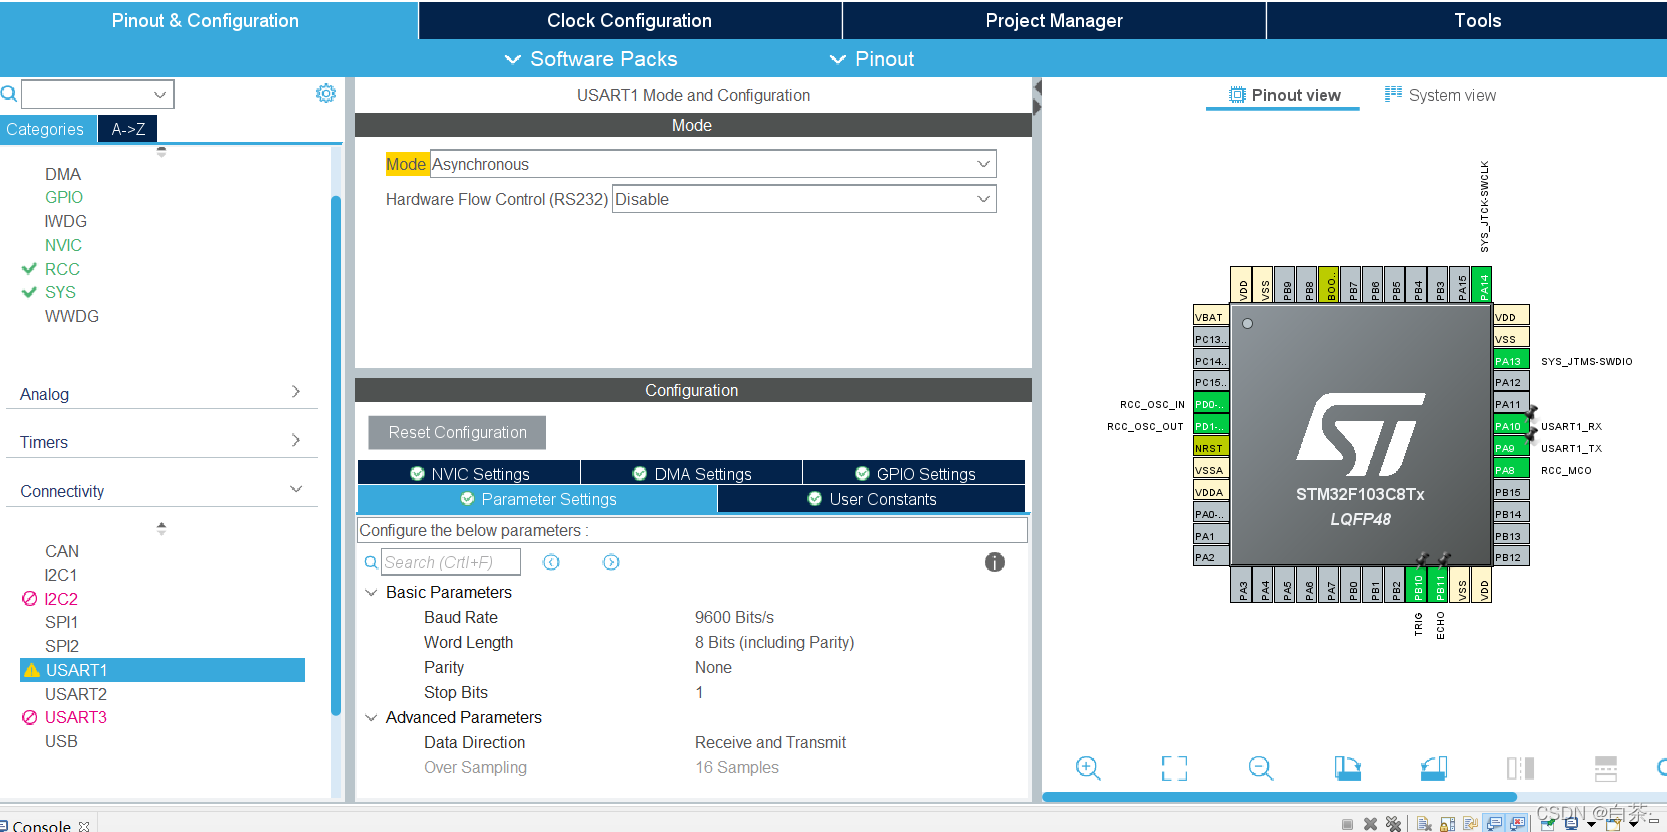Click the PB10 TRIG pin

[x=1417, y=584]
